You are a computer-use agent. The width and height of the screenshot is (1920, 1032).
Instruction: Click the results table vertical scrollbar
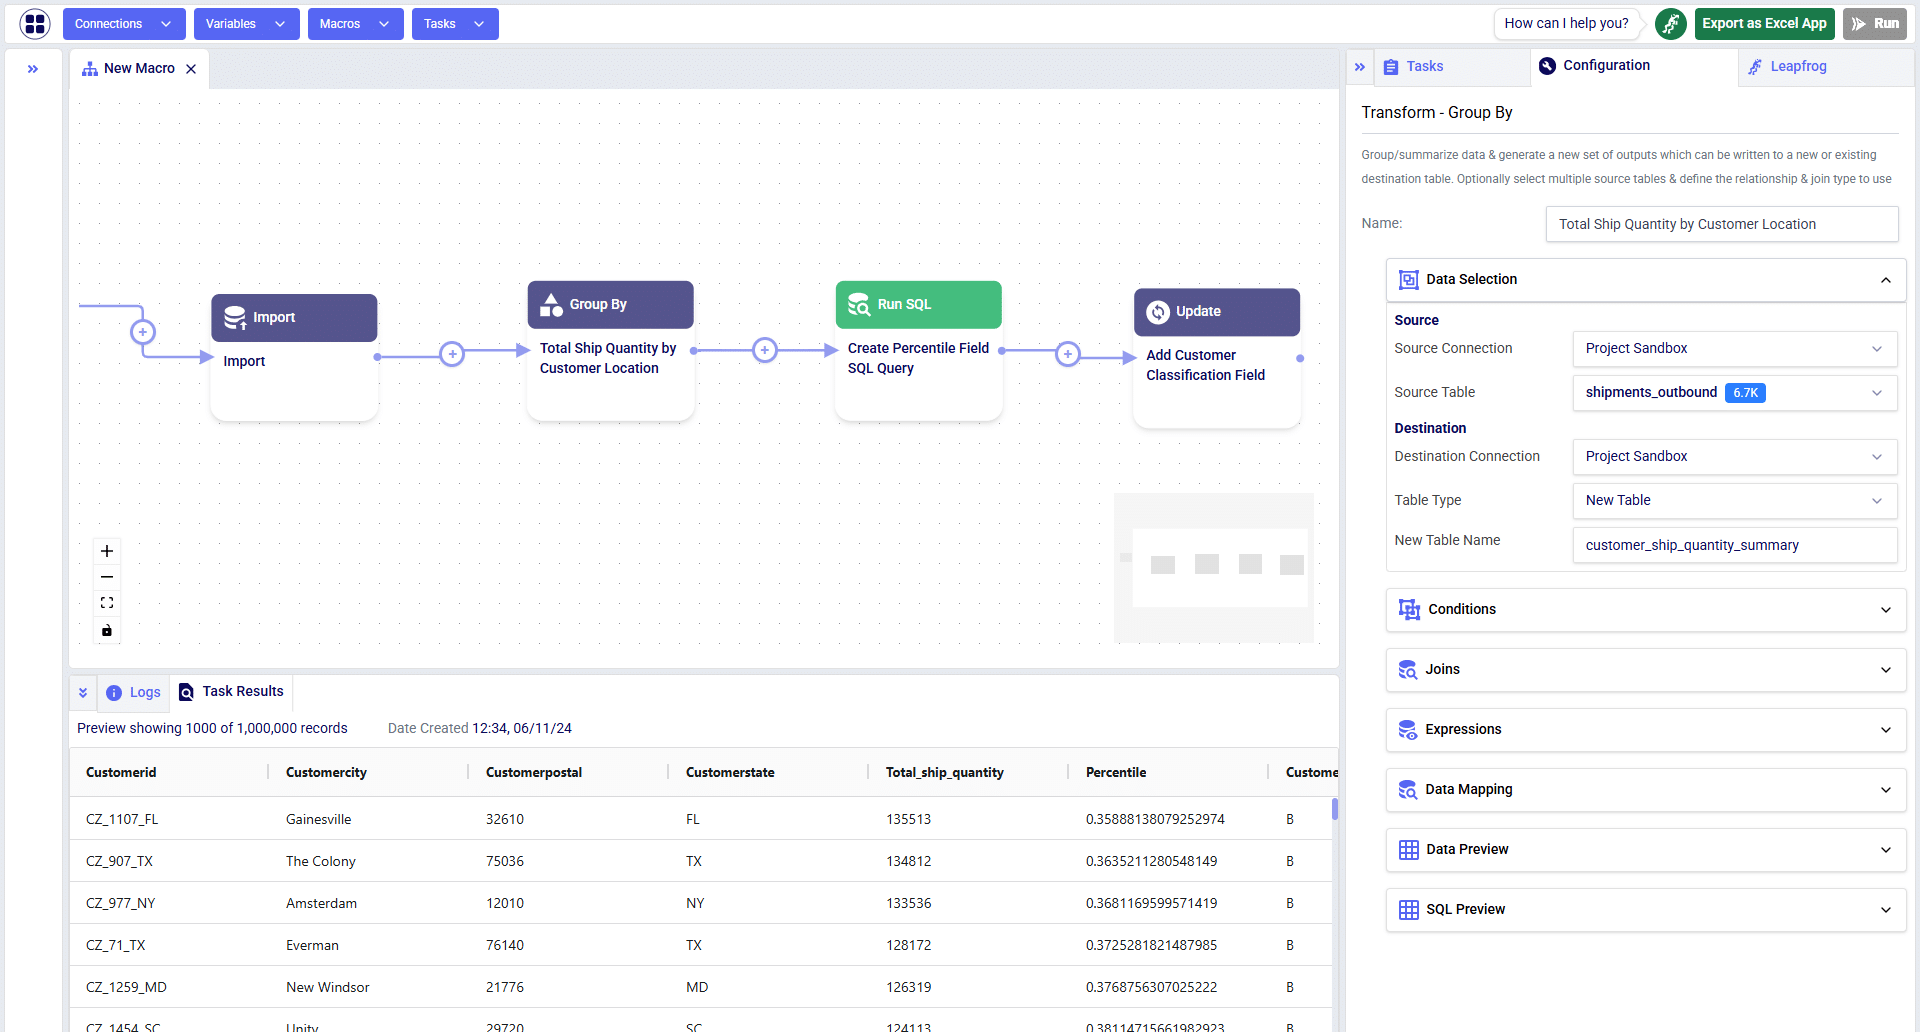(1335, 809)
